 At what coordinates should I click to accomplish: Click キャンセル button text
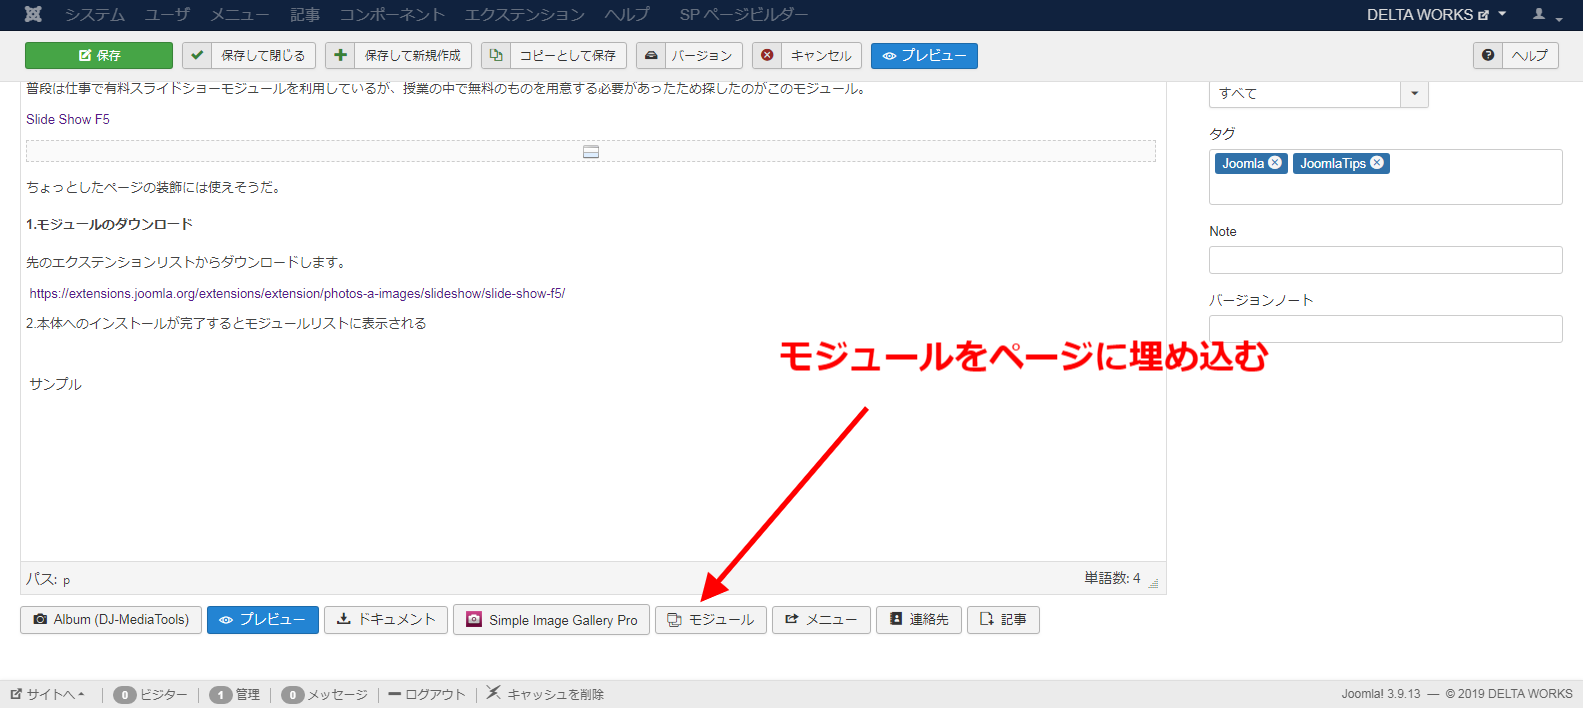(x=821, y=55)
